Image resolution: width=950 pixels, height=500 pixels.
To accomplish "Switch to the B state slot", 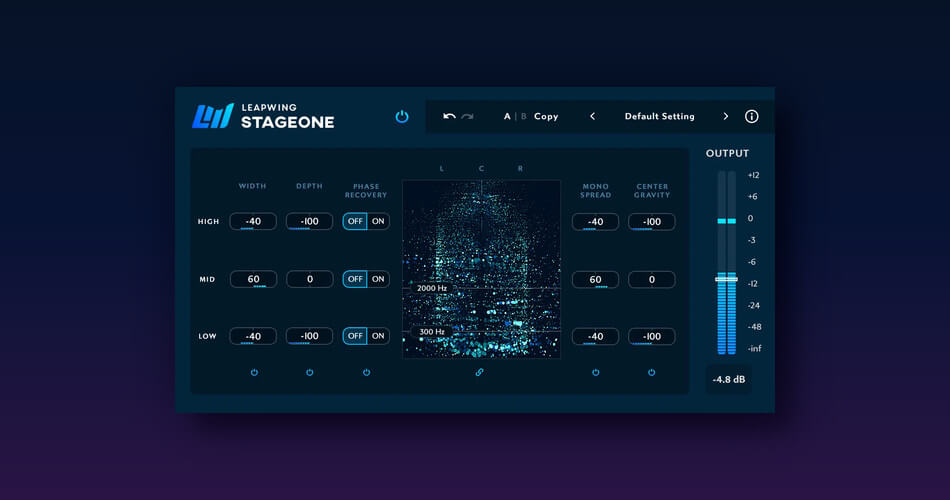I will point(522,116).
